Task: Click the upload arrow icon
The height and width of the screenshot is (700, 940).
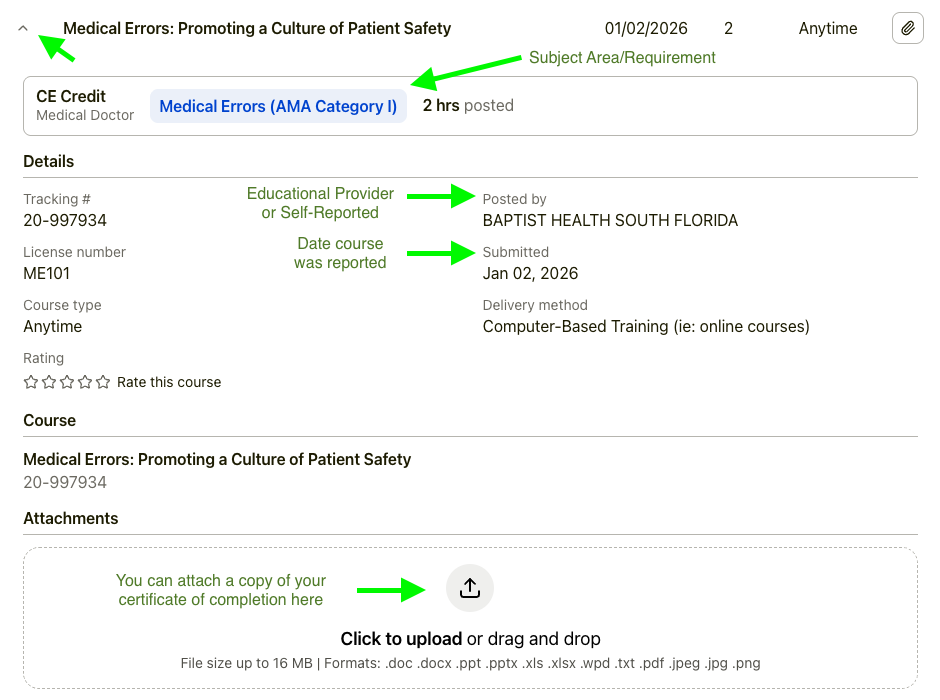Action: (470, 588)
